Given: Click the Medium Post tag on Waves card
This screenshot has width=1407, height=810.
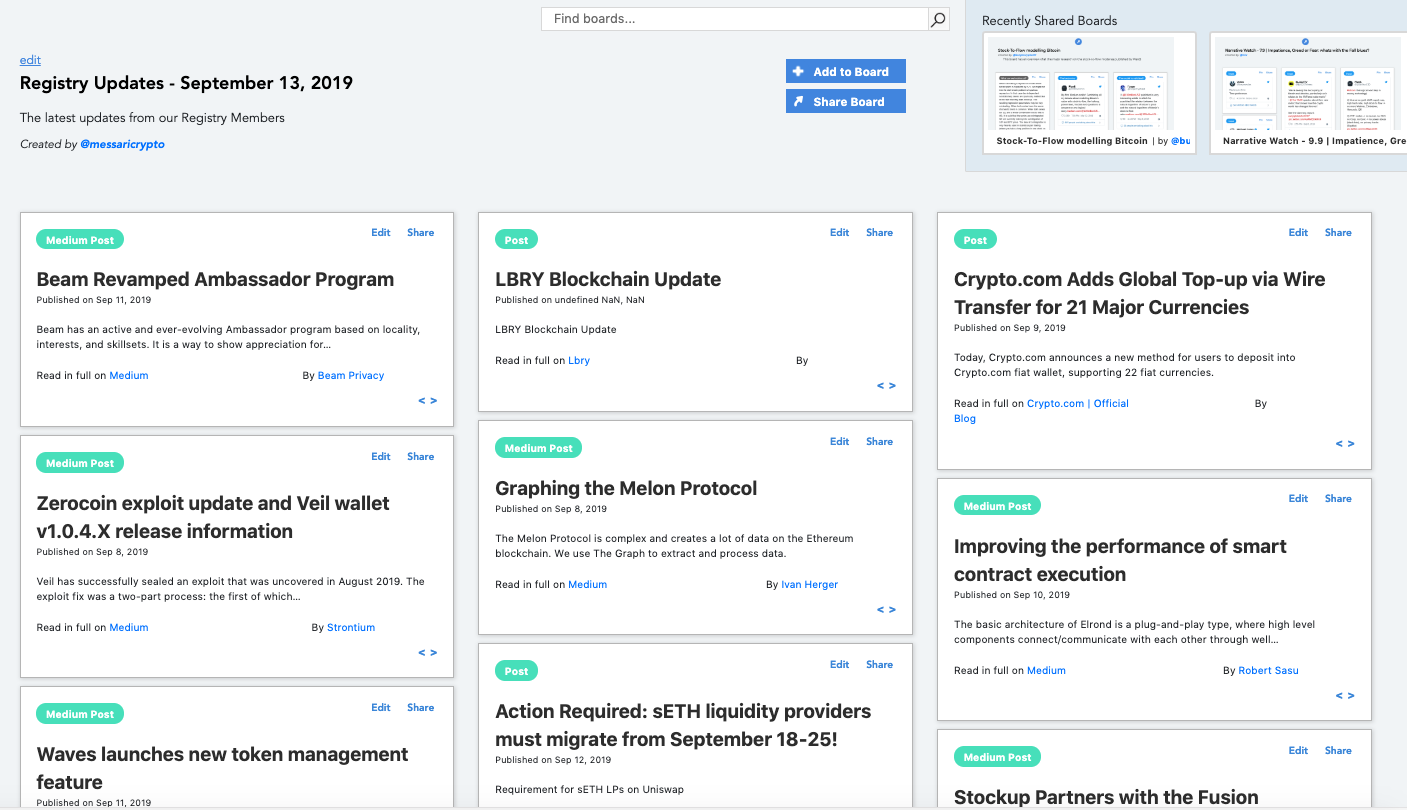Looking at the screenshot, I should coord(80,714).
